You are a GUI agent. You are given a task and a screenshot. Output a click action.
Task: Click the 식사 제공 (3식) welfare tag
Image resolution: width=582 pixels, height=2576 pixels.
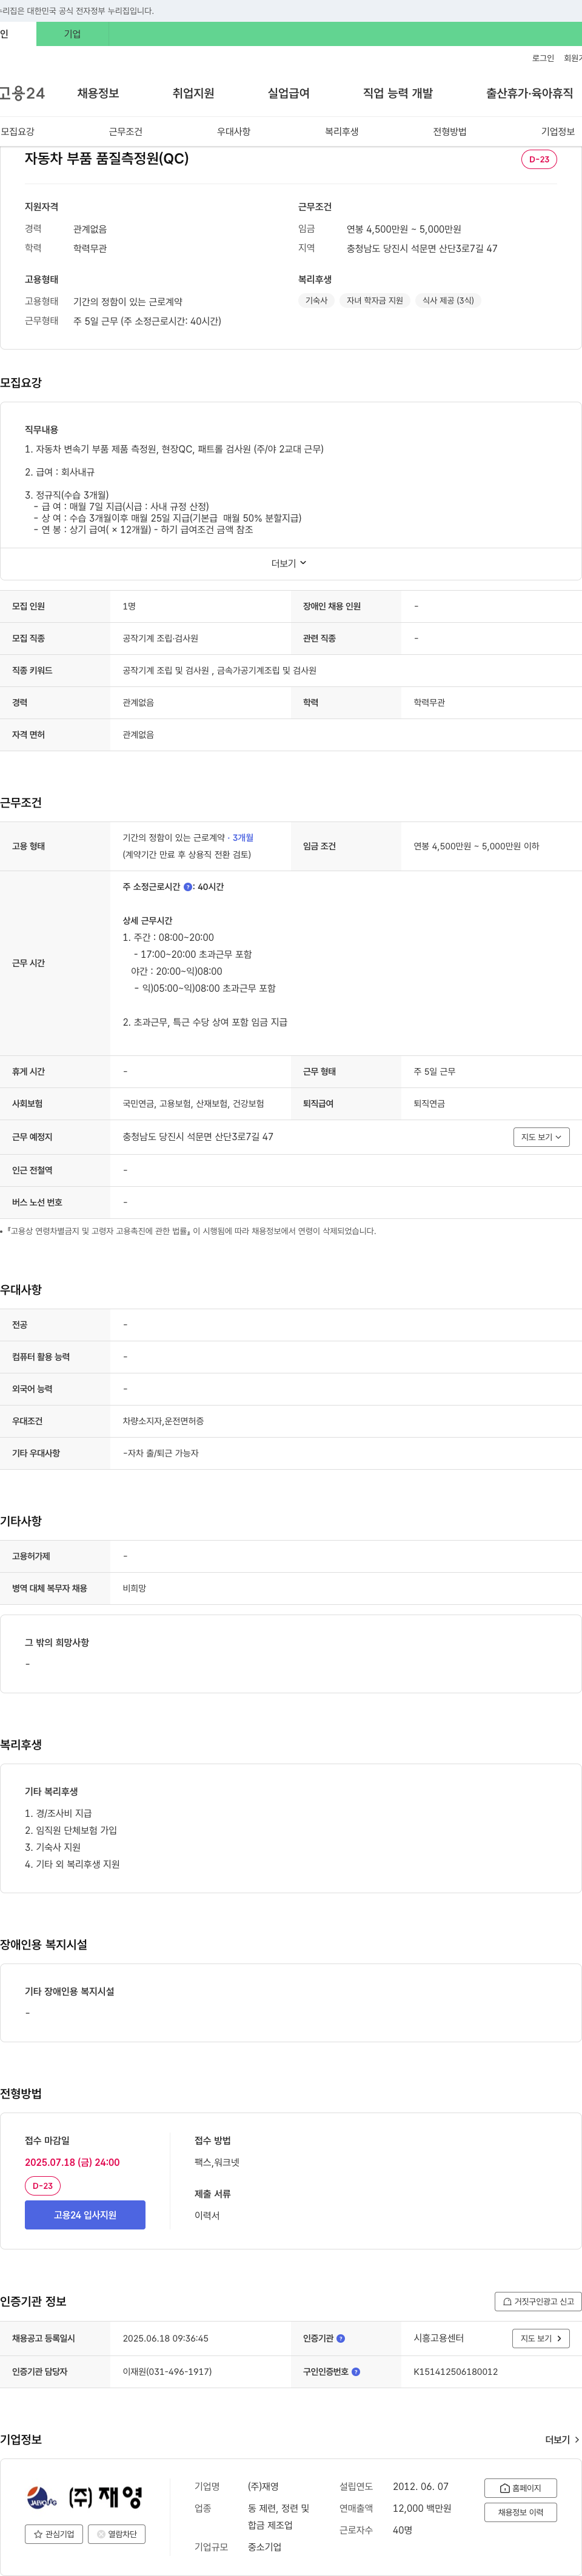click(448, 300)
